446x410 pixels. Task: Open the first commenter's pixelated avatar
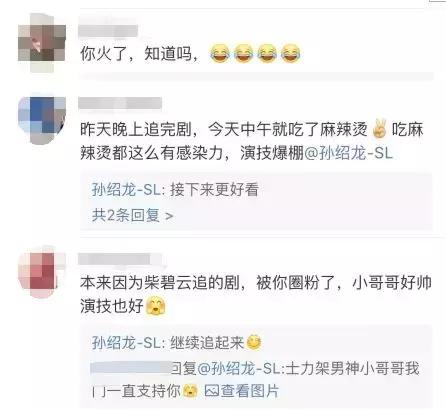42,43
